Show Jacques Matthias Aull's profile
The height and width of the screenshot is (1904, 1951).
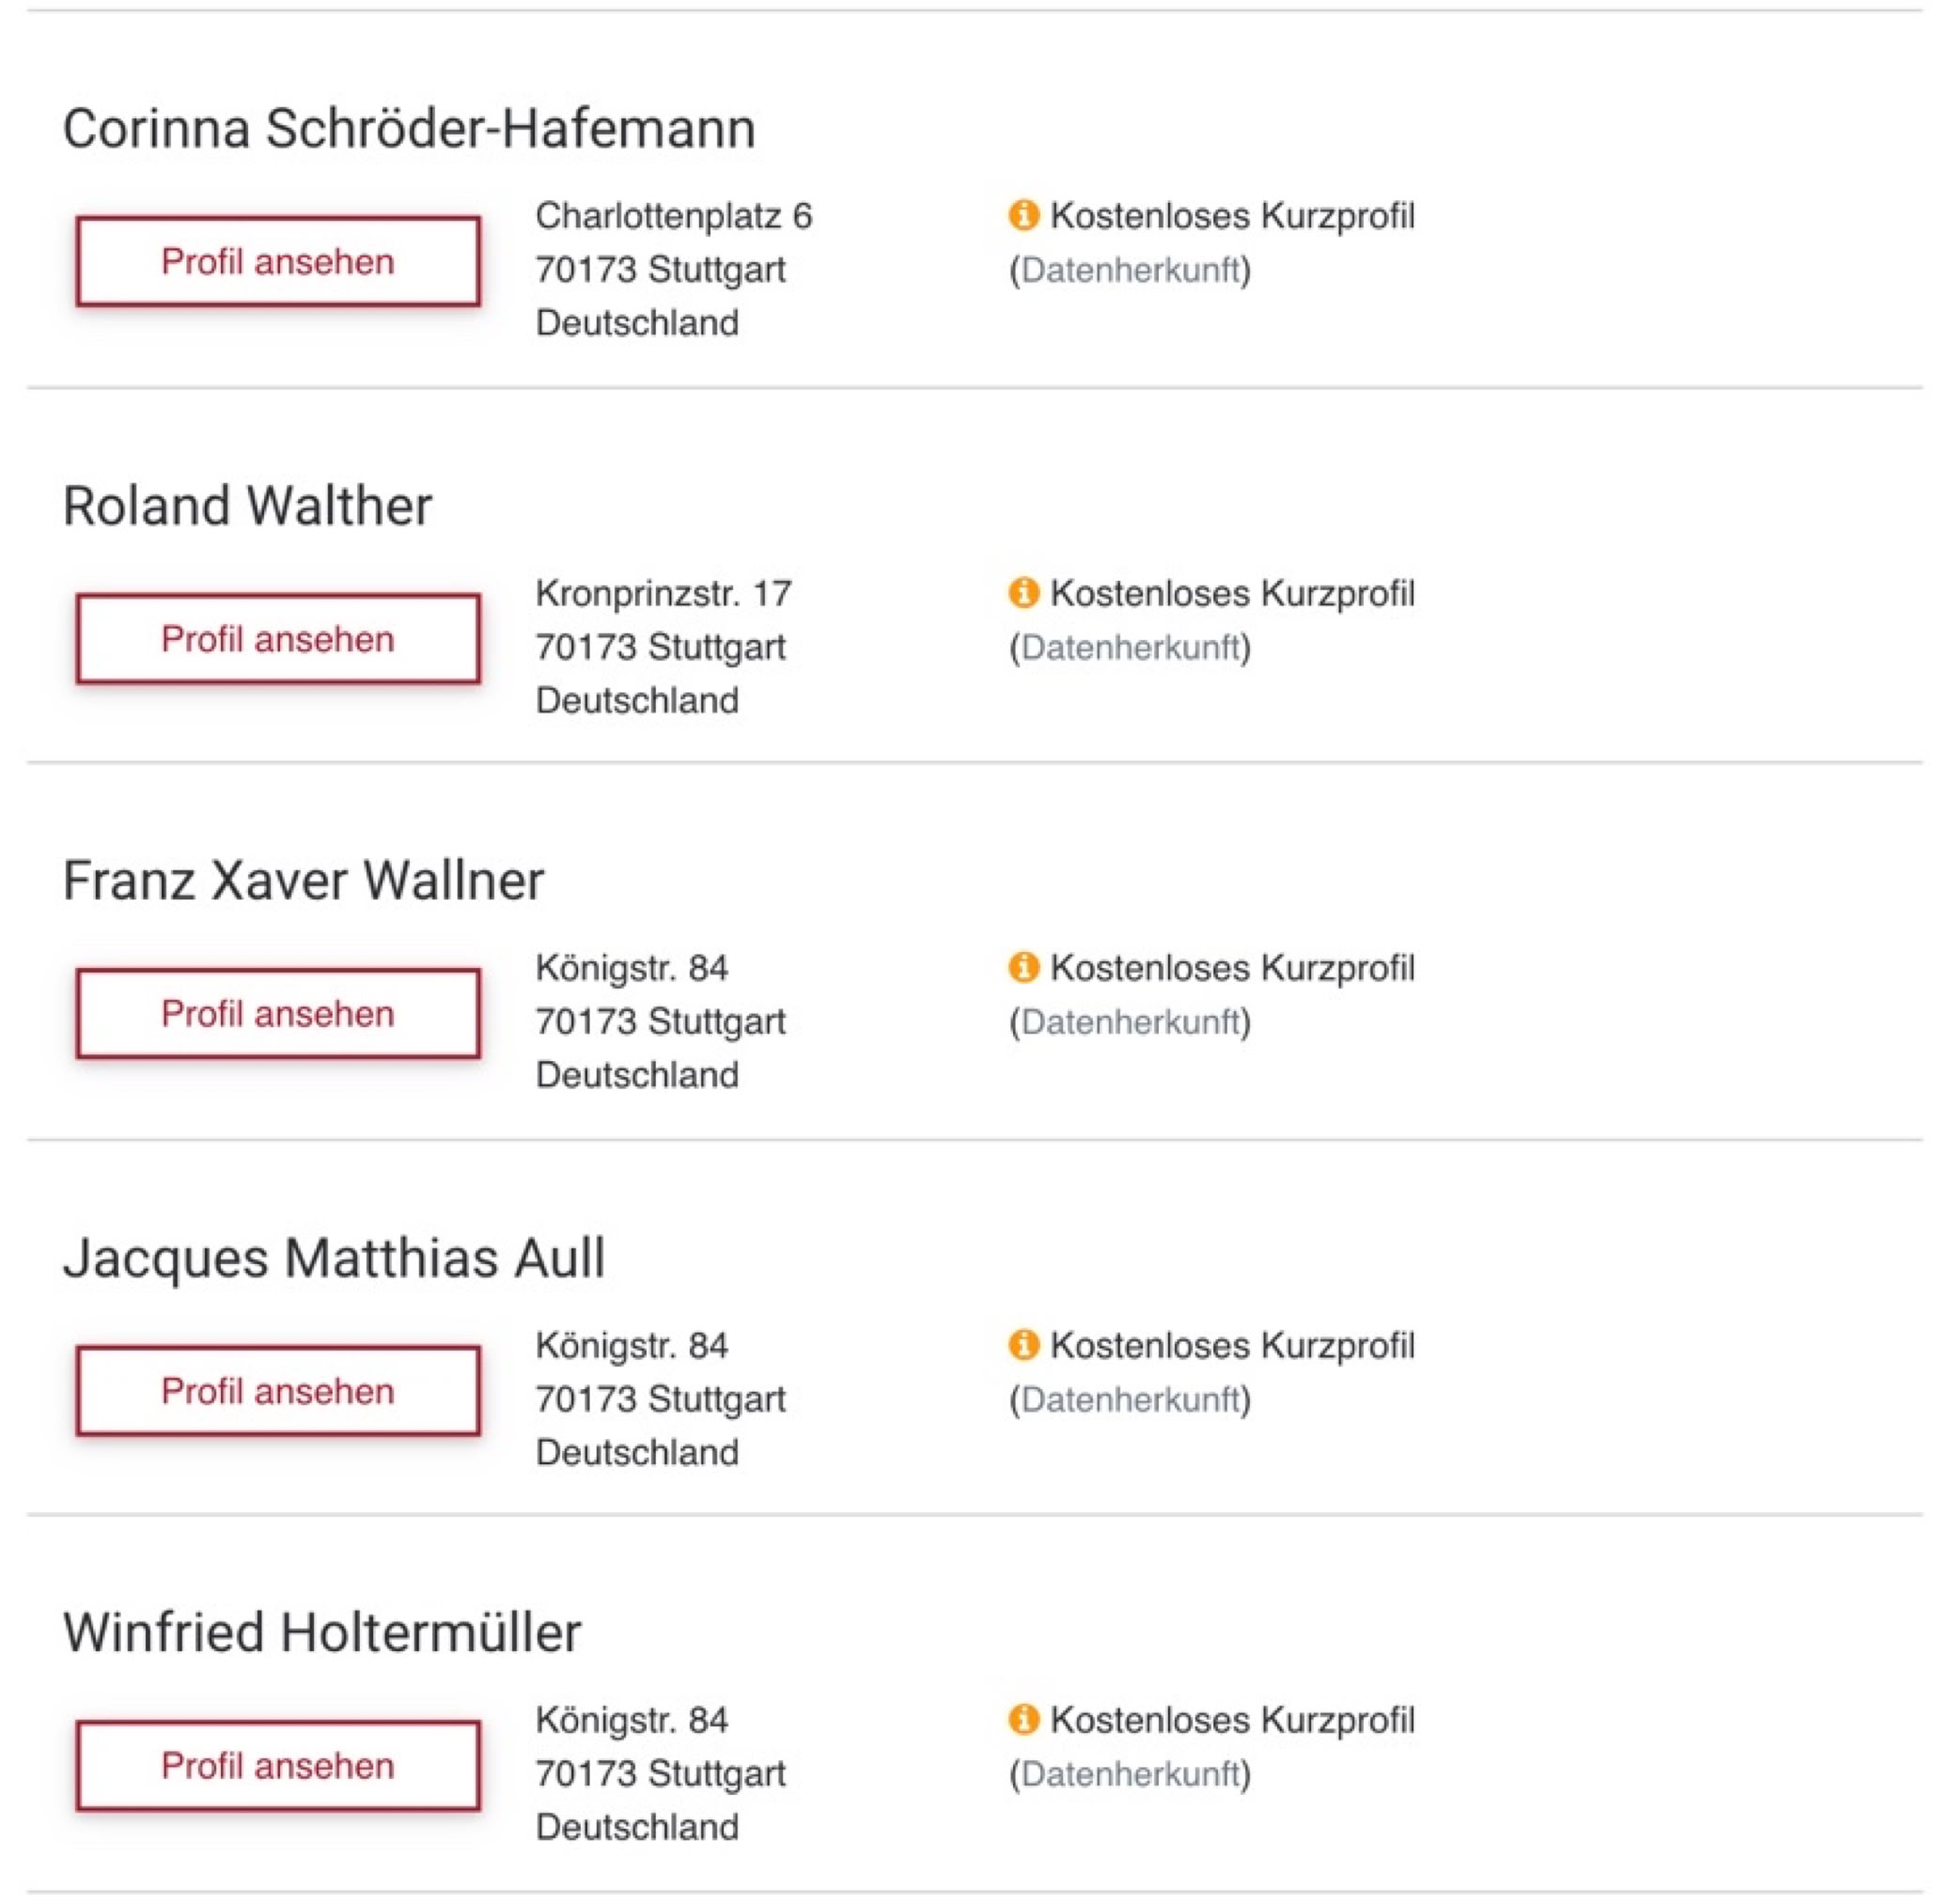click(278, 1391)
